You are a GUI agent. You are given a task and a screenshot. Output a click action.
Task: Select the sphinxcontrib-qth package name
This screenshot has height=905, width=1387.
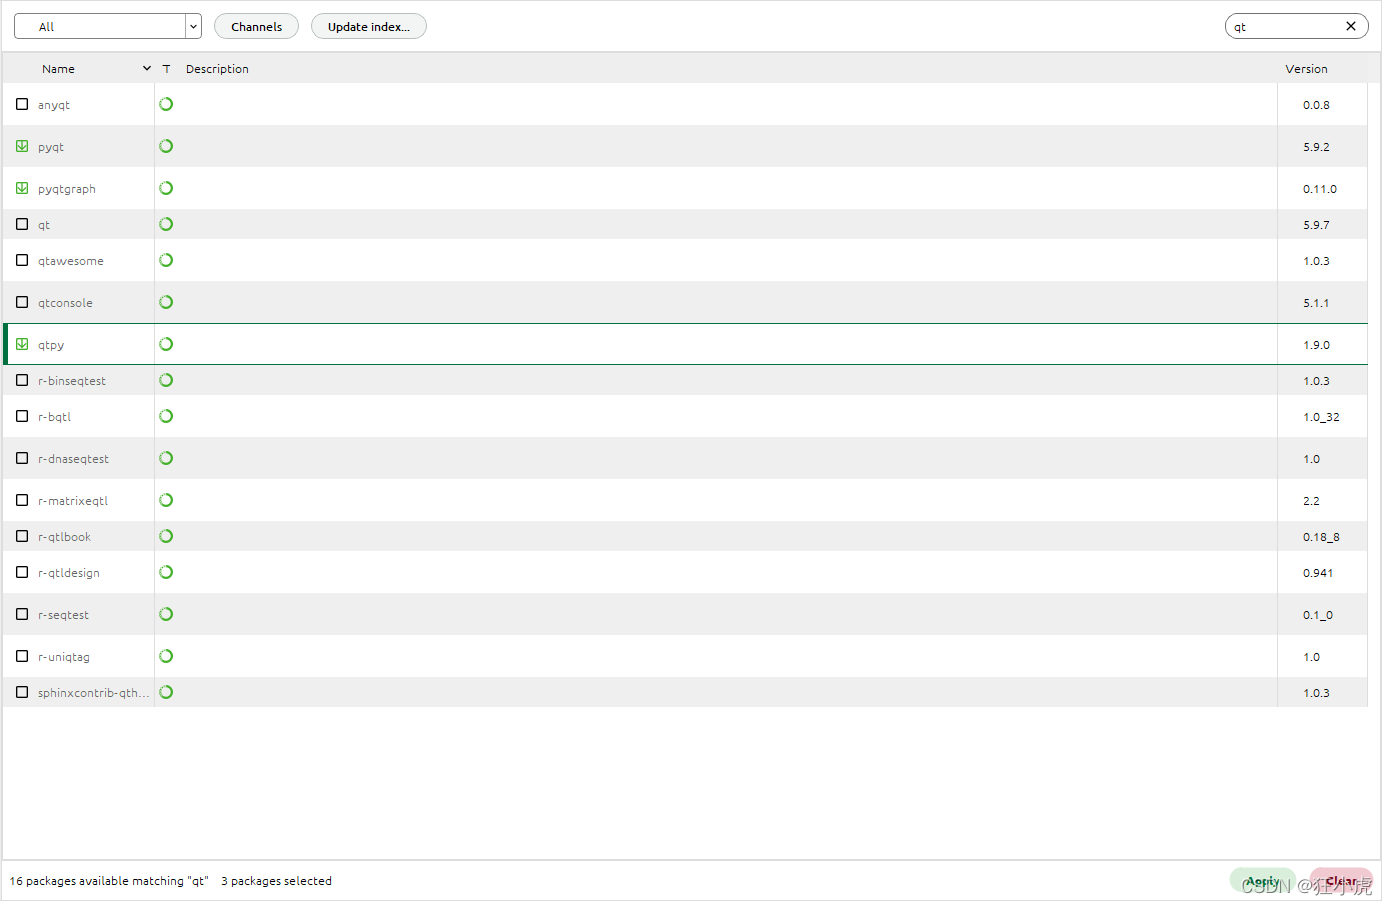point(94,693)
